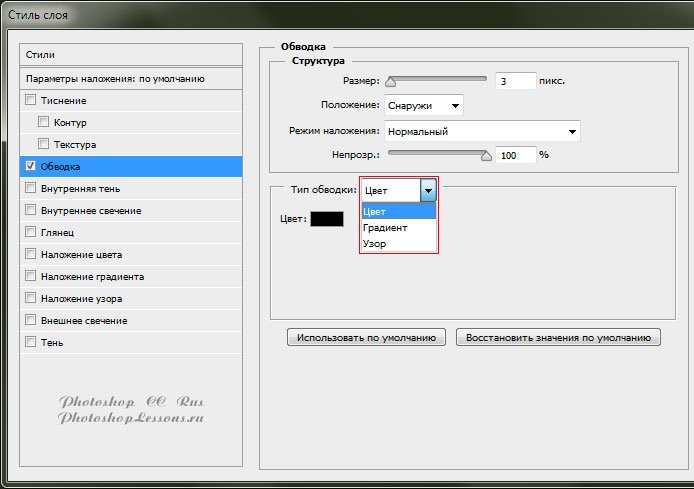Turn on the Глянец checkbox
The height and width of the screenshot is (489, 694).
pos(31,232)
